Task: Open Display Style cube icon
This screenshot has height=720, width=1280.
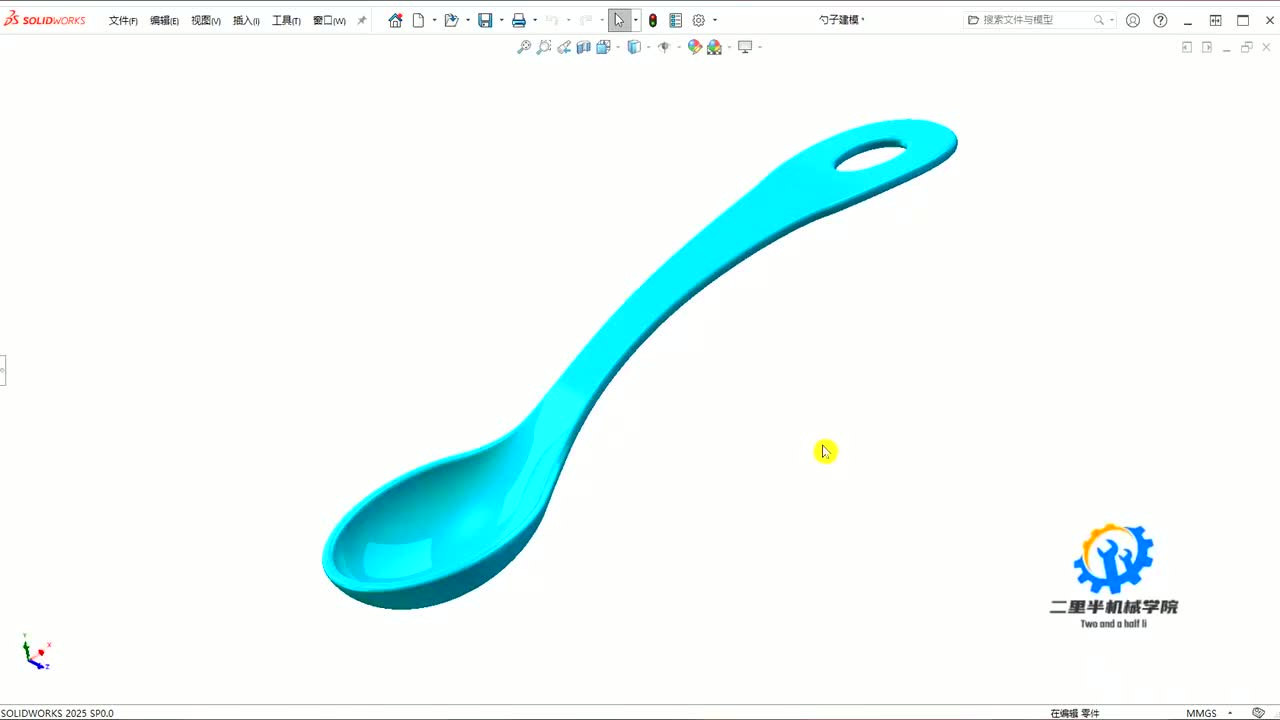Action: (x=633, y=47)
